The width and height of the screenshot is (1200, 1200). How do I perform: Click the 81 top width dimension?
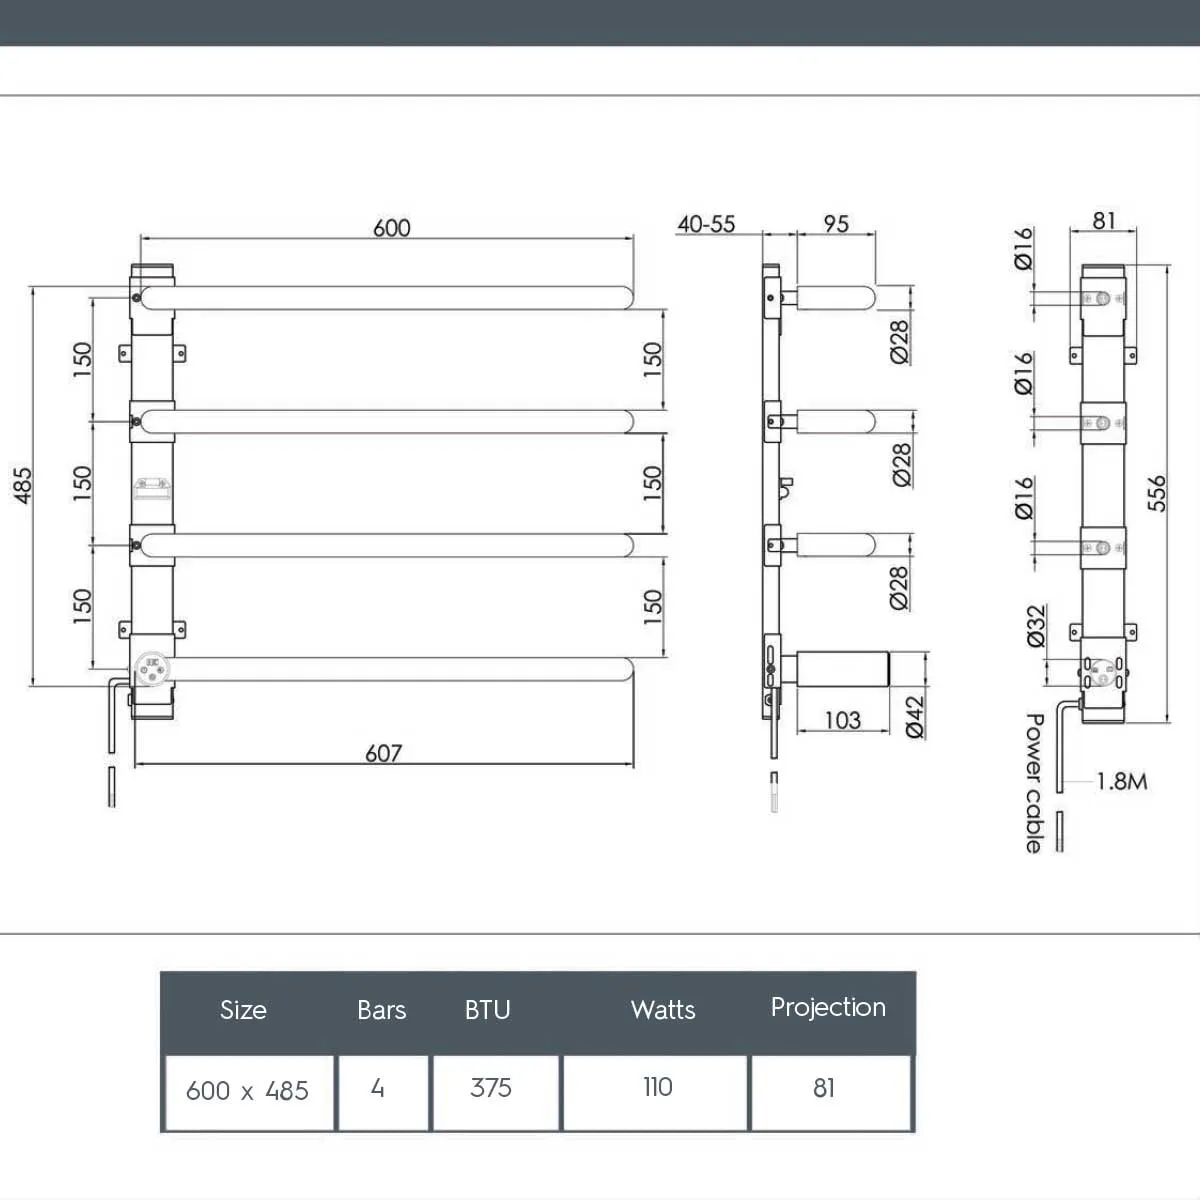[x=1104, y=220]
